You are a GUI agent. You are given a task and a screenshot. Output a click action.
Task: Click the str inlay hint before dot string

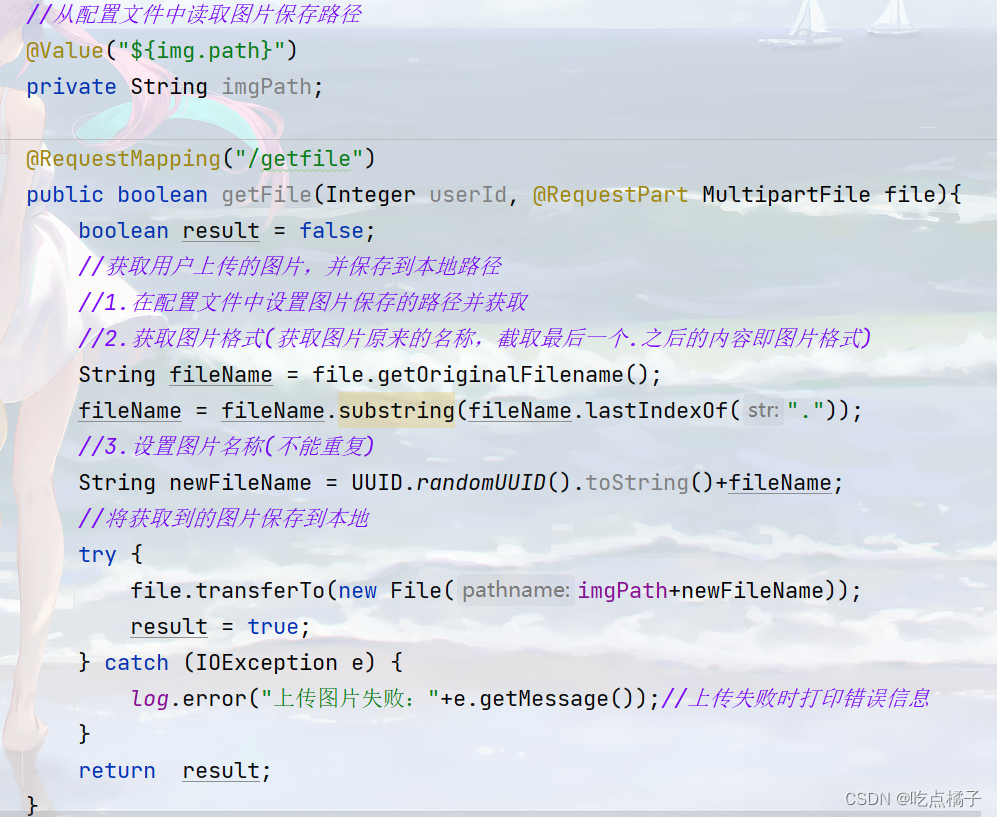click(x=762, y=410)
